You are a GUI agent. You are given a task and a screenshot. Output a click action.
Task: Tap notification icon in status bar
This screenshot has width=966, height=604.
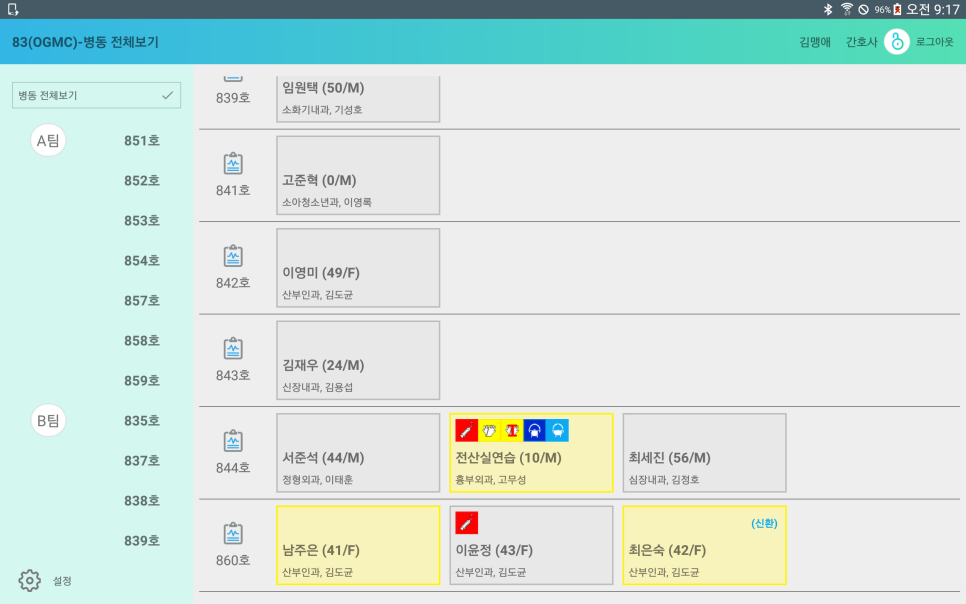pyautogui.click(x=13, y=9)
